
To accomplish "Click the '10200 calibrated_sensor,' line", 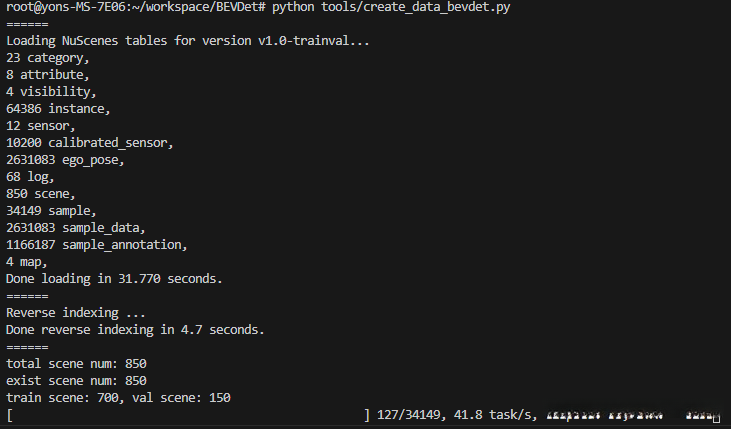I will (90, 143).
